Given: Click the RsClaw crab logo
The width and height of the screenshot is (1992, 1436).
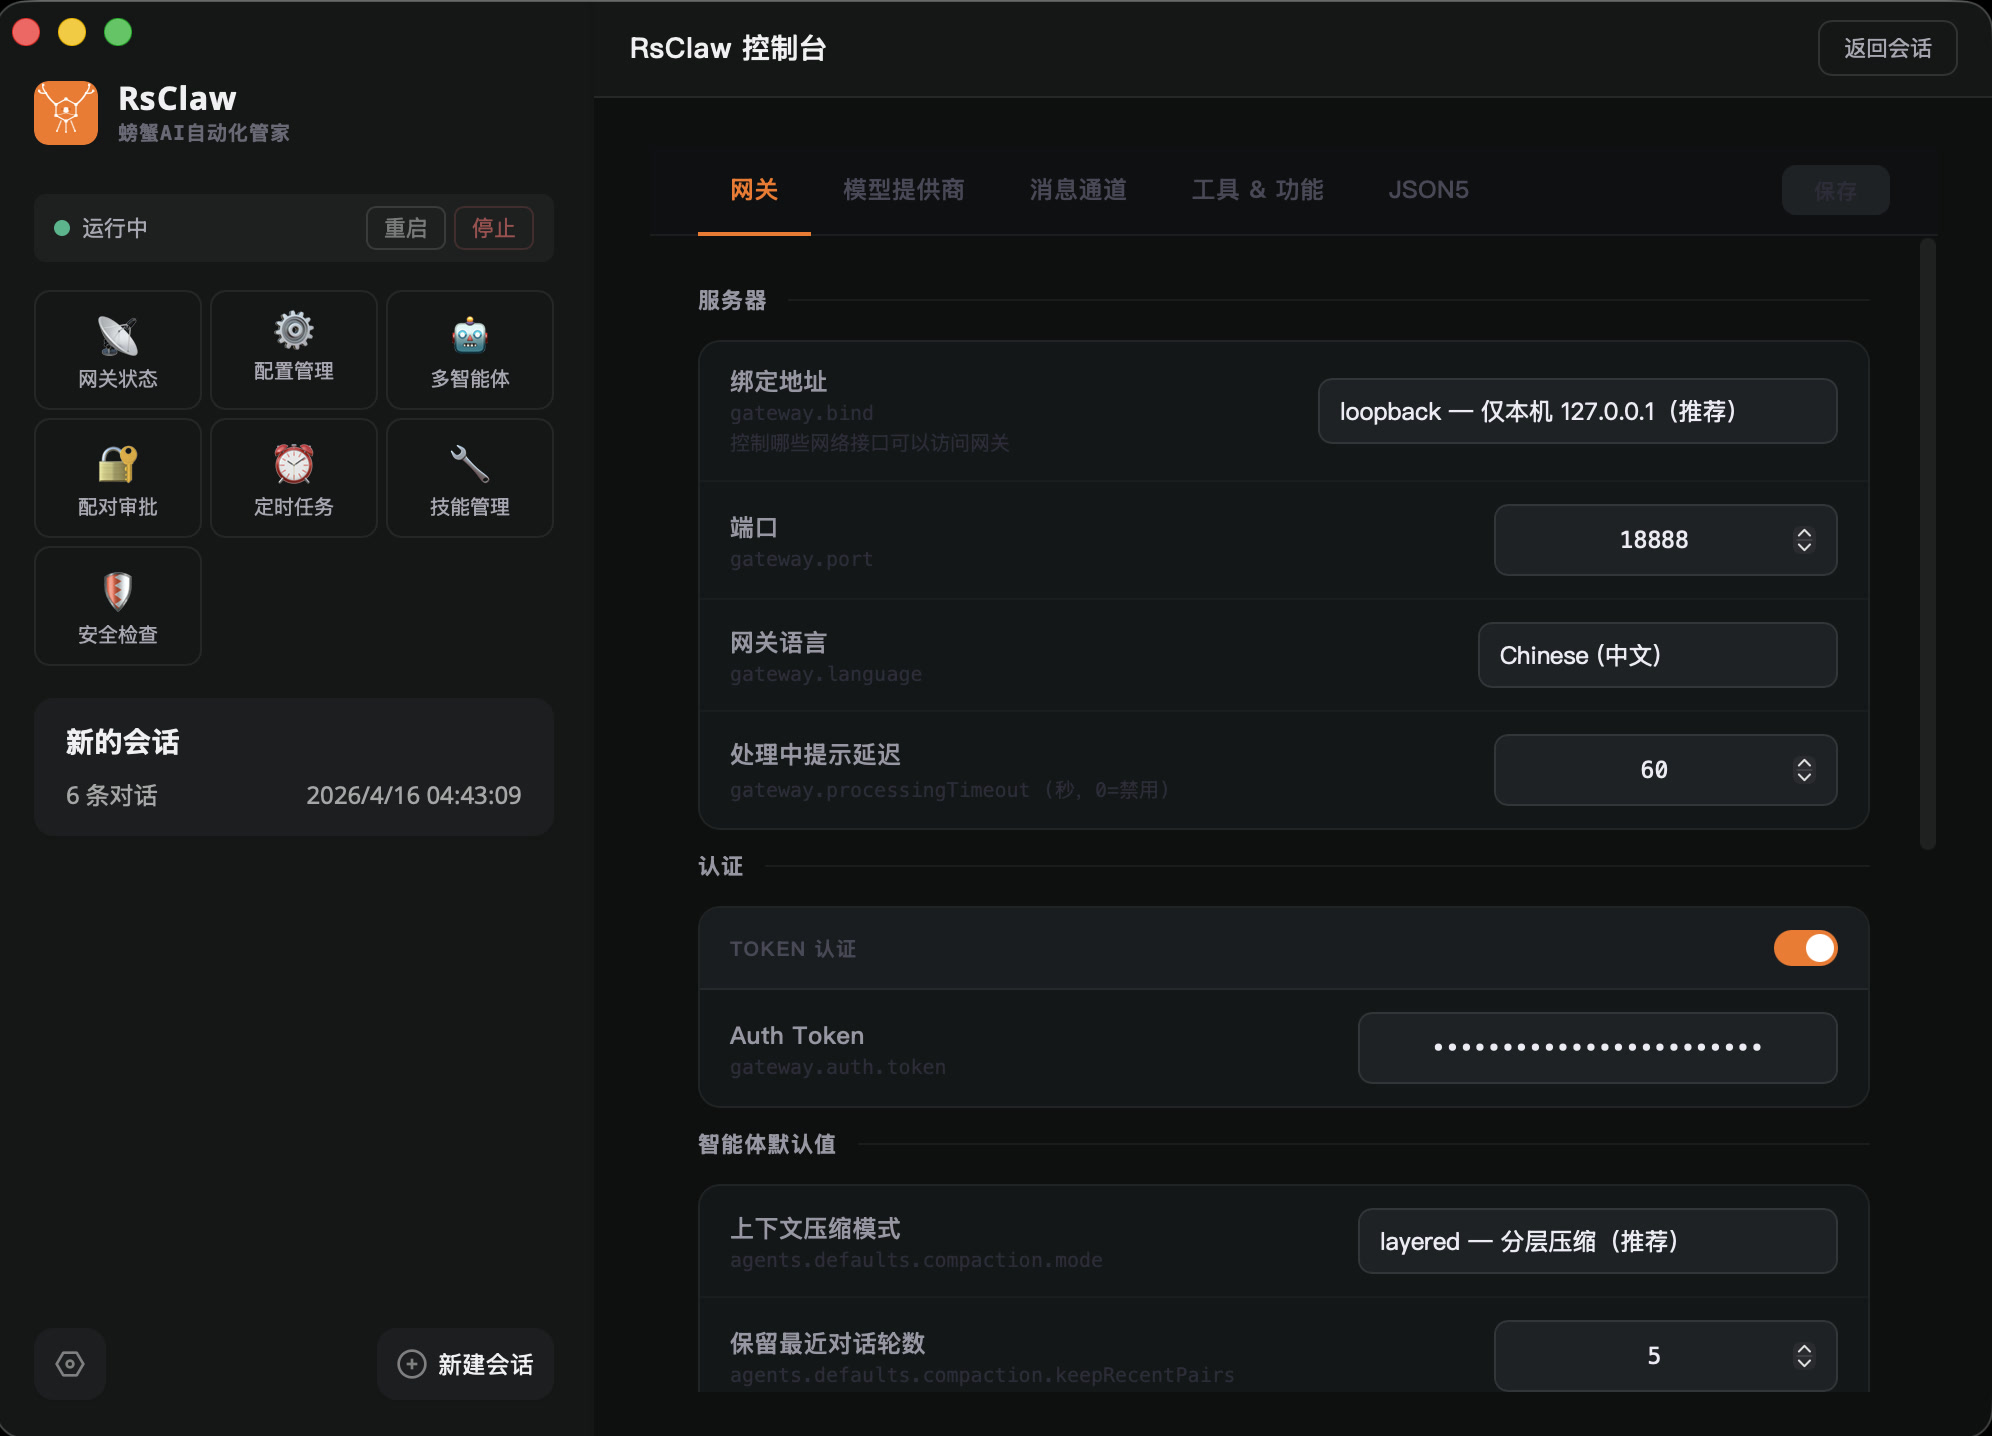Looking at the screenshot, I should 65,112.
